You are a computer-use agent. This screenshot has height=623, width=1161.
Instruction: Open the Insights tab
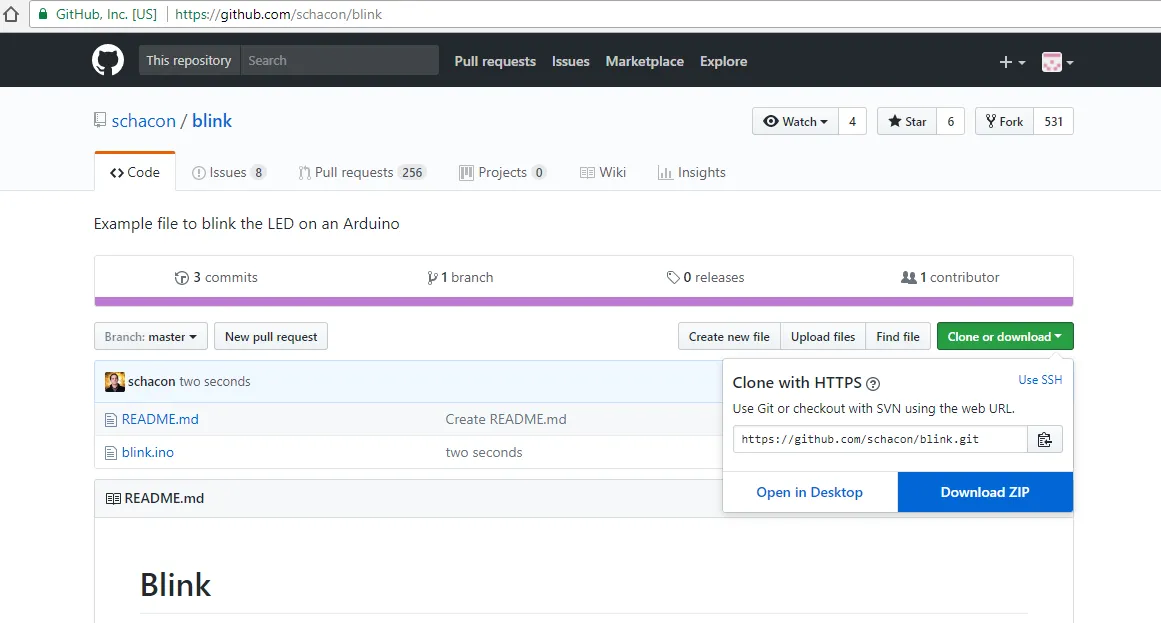pyautogui.click(x=692, y=173)
